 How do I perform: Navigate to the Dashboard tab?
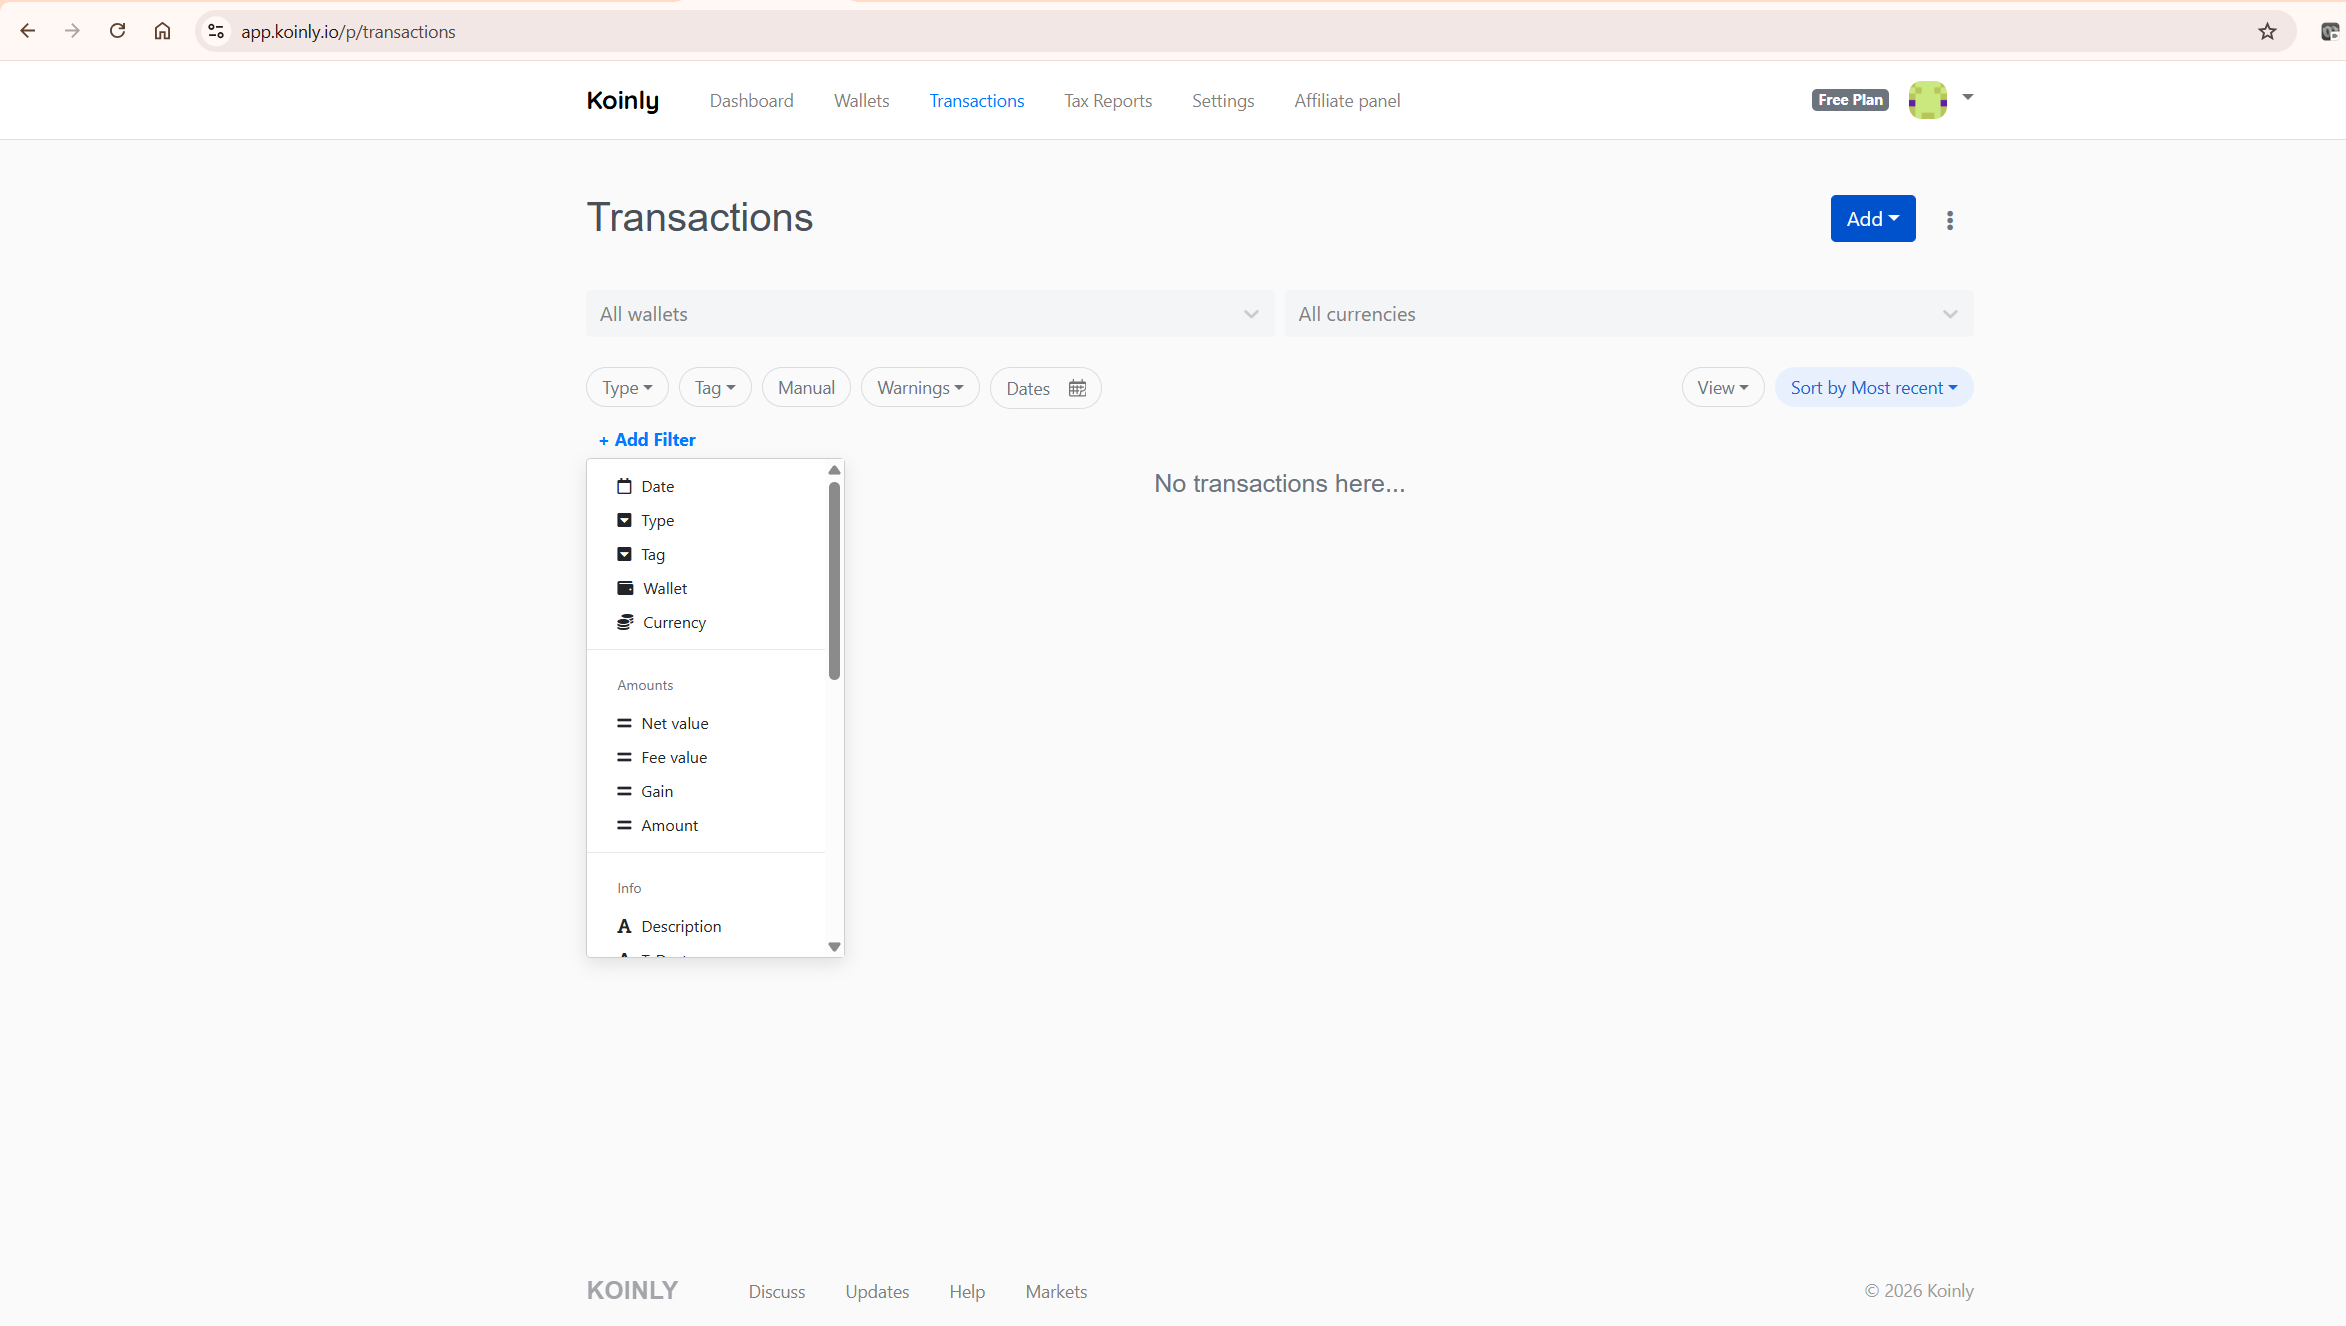pyautogui.click(x=751, y=100)
